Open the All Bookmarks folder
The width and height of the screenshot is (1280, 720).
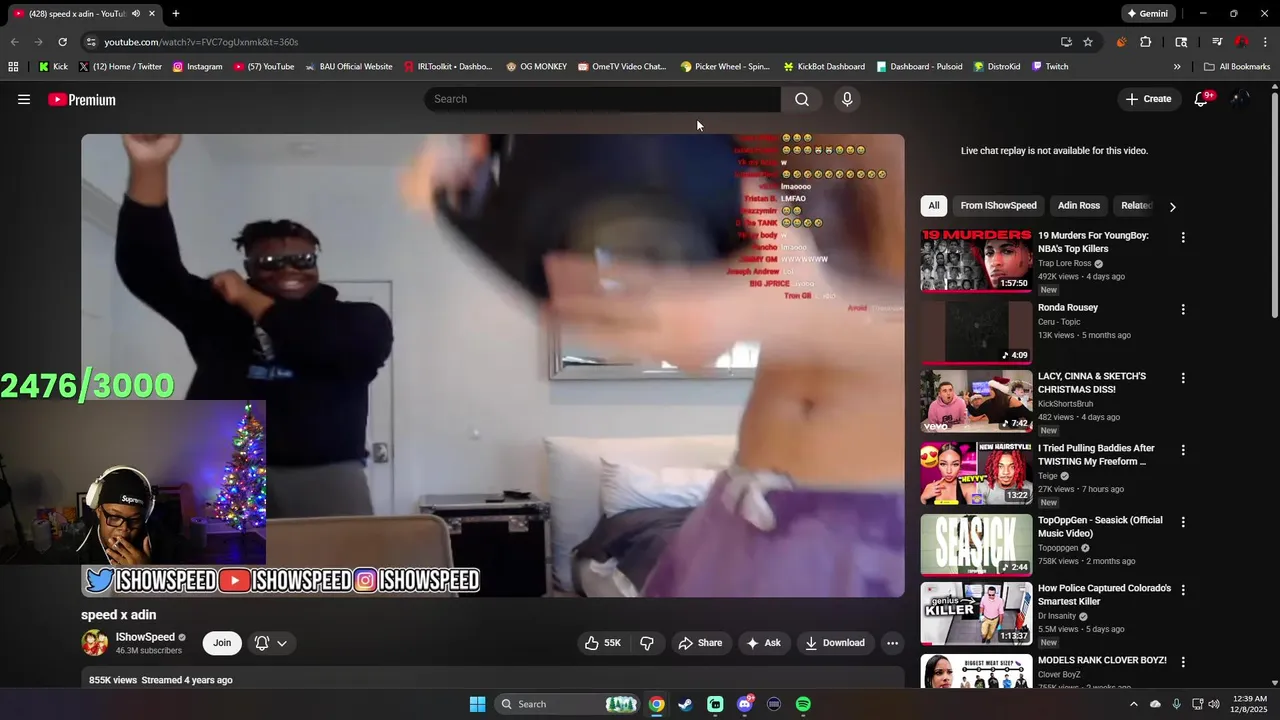(x=1237, y=67)
